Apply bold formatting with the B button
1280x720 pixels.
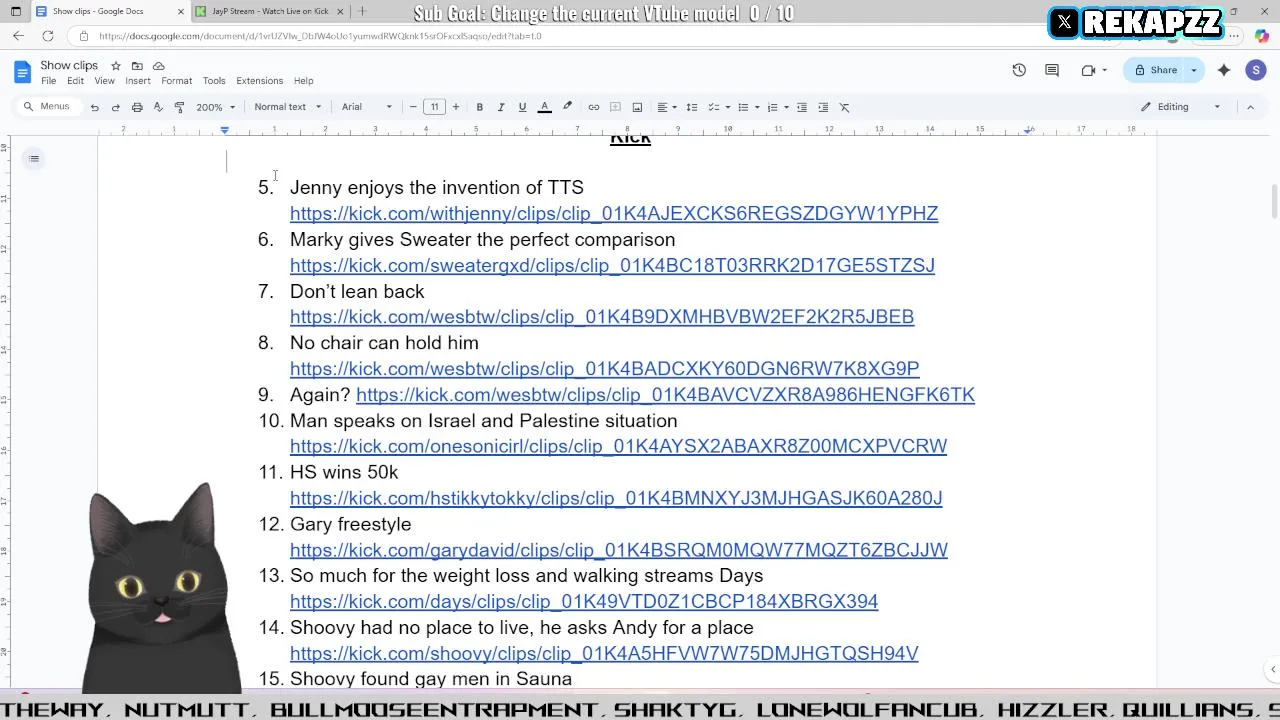480,107
